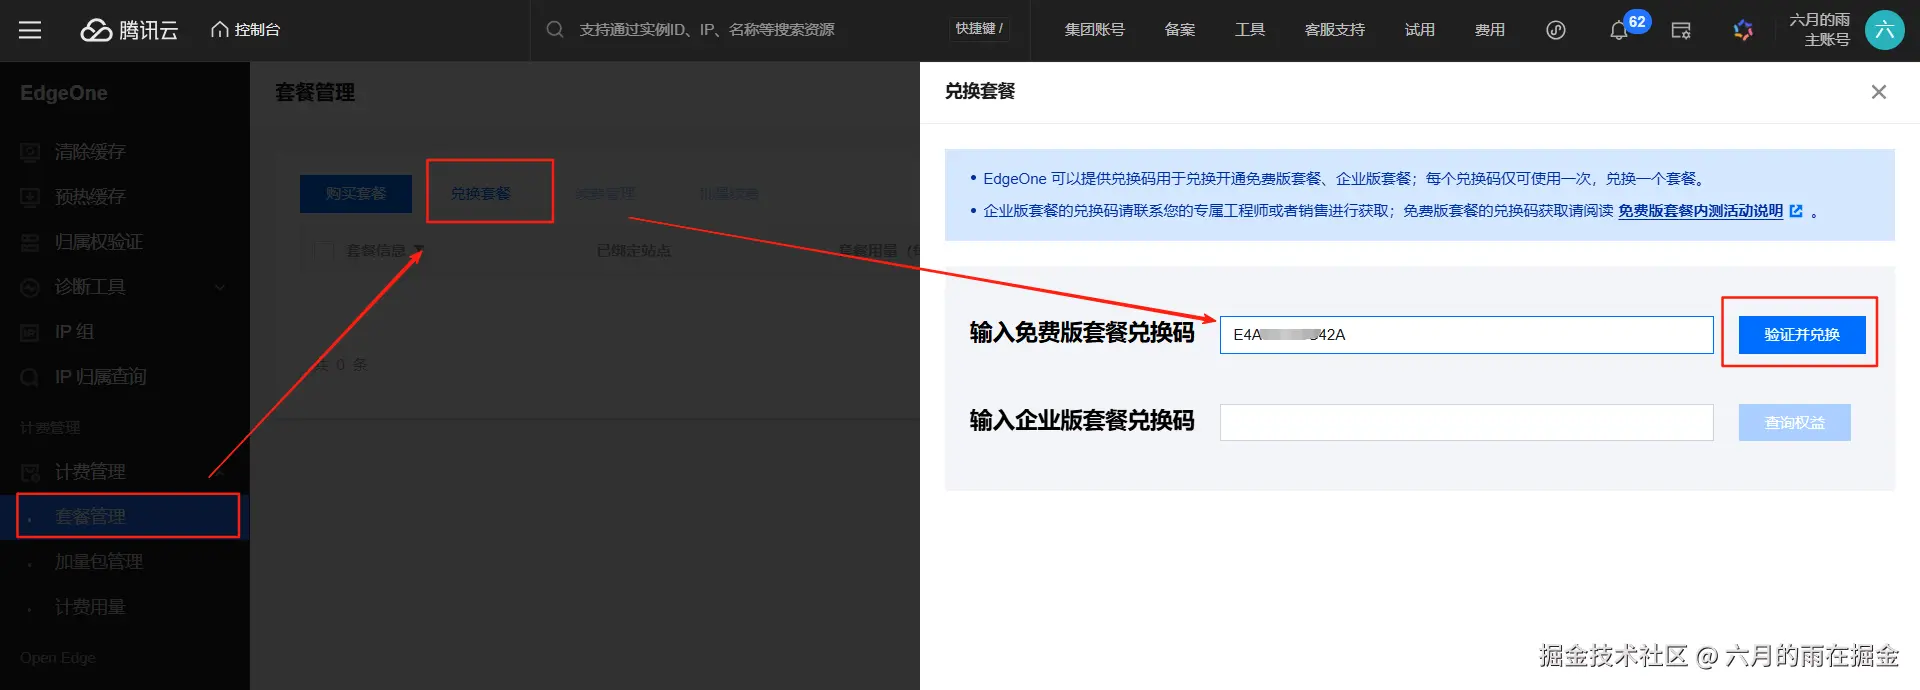Viewport: 1920px width, 690px height.
Task: Open the 集团账号 menu
Action: 1095,30
